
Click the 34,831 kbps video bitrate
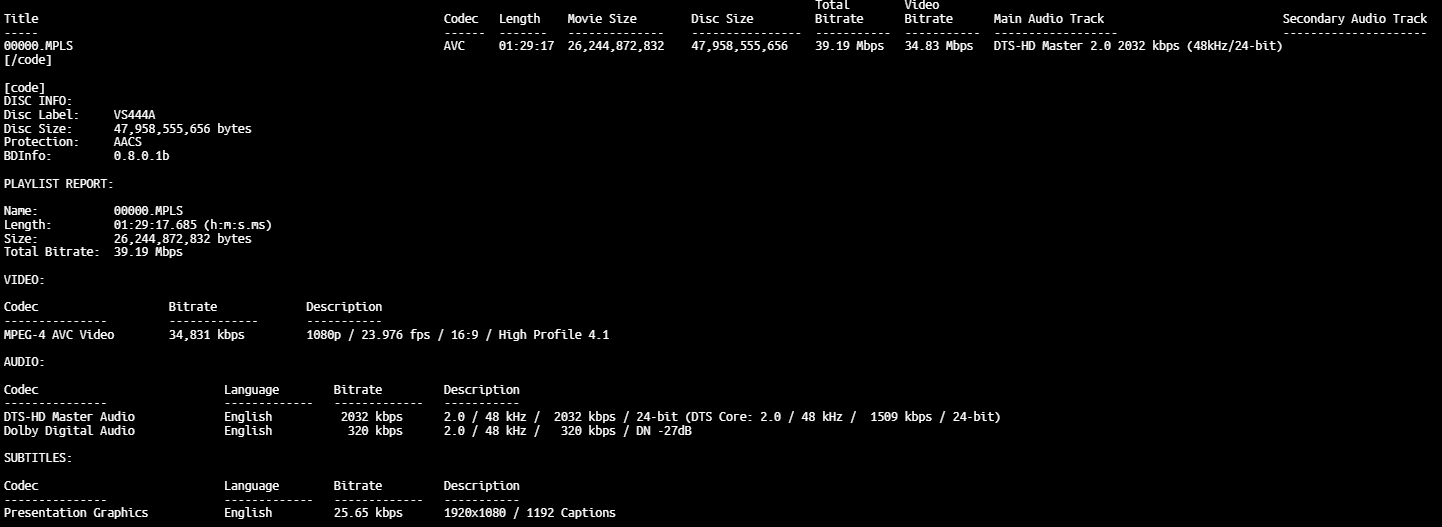206,335
